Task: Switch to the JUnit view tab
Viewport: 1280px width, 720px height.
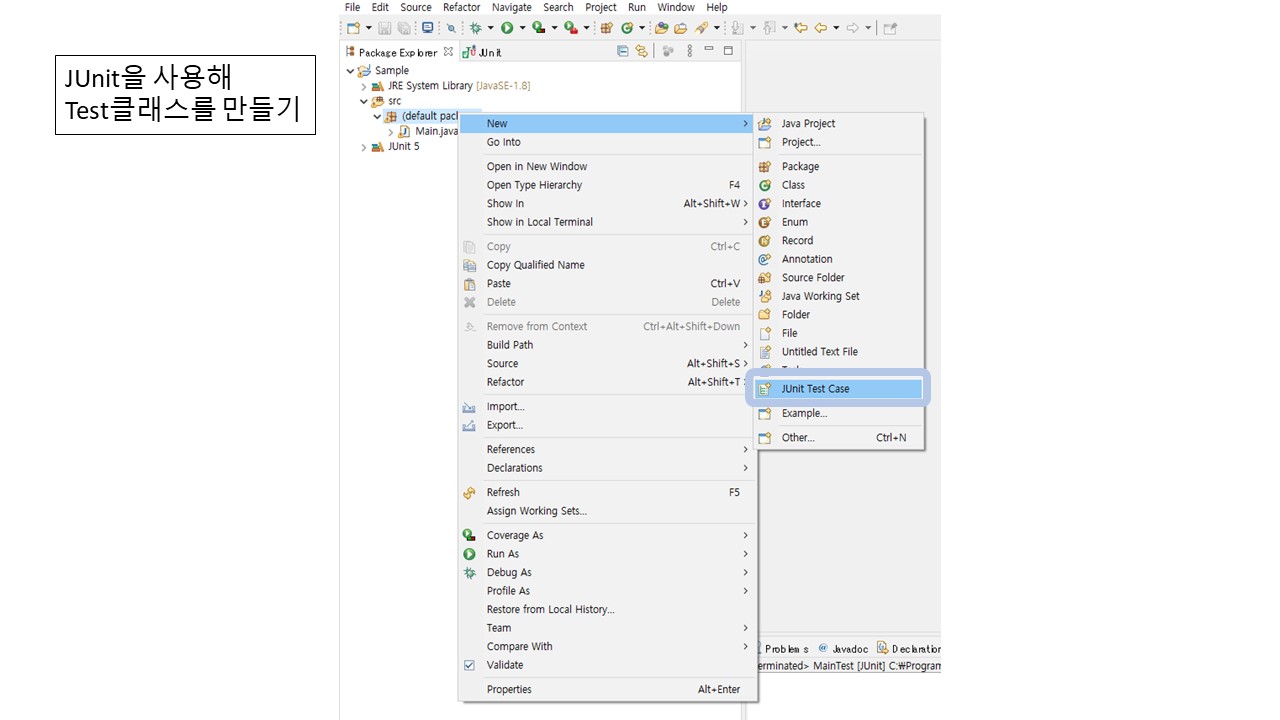Action: [x=482, y=52]
